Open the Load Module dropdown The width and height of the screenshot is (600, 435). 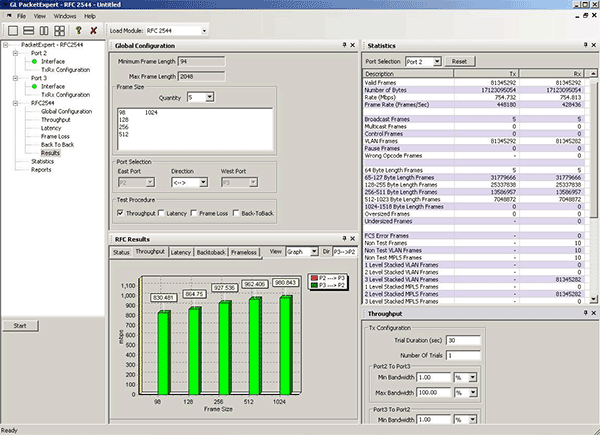point(204,31)
